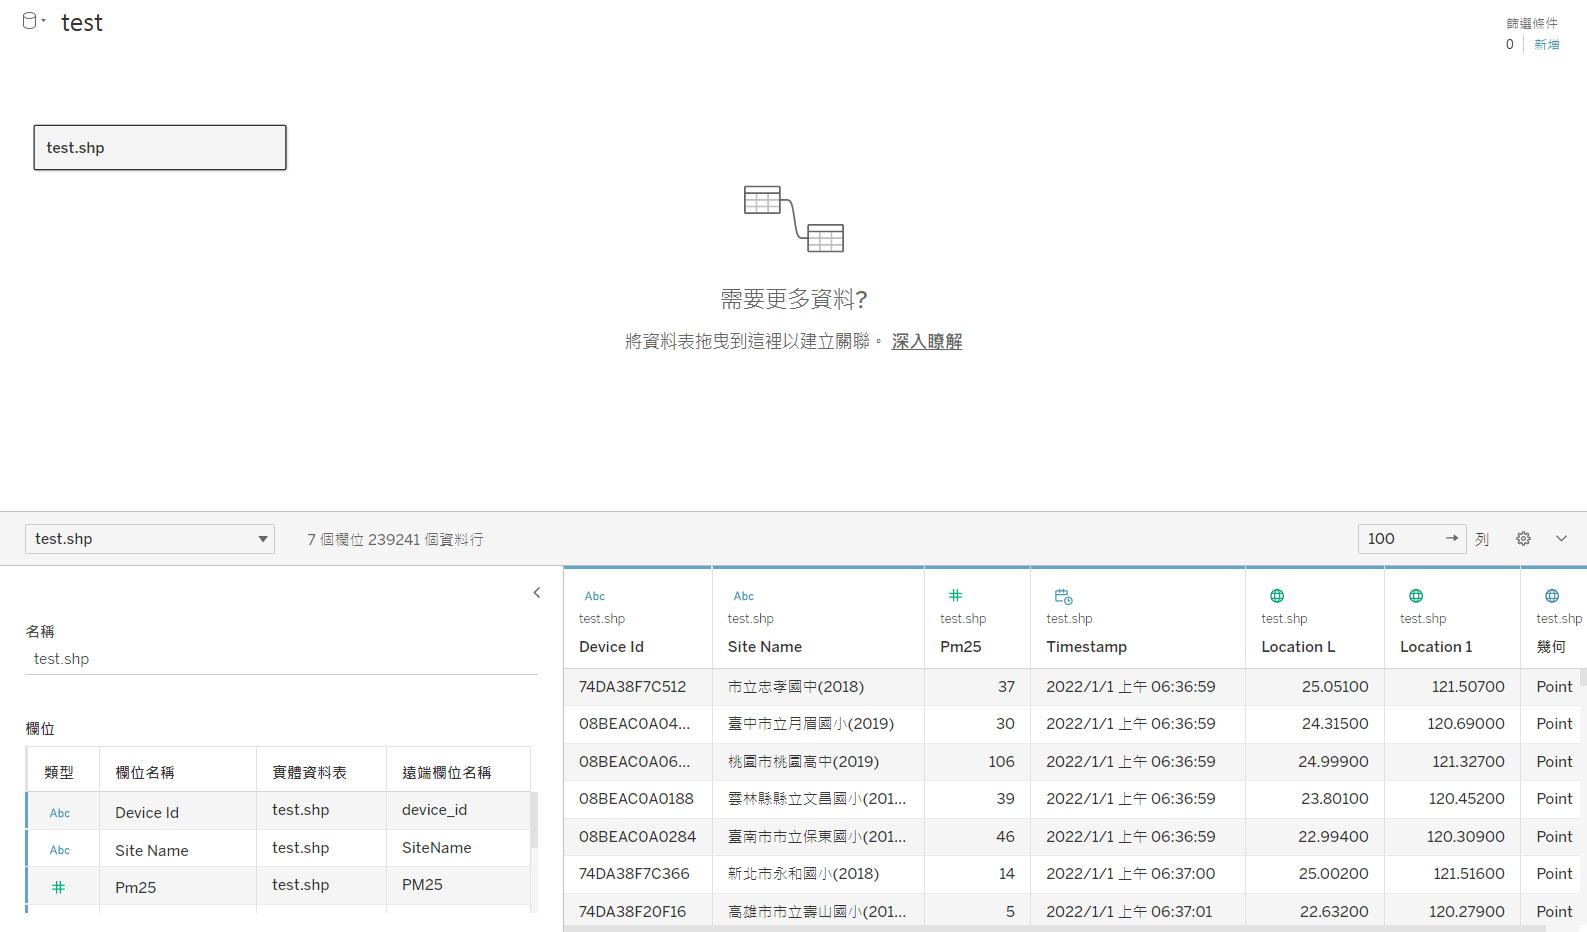
Task: Click the globe icon above Location L column
Action: [1277, 596]
